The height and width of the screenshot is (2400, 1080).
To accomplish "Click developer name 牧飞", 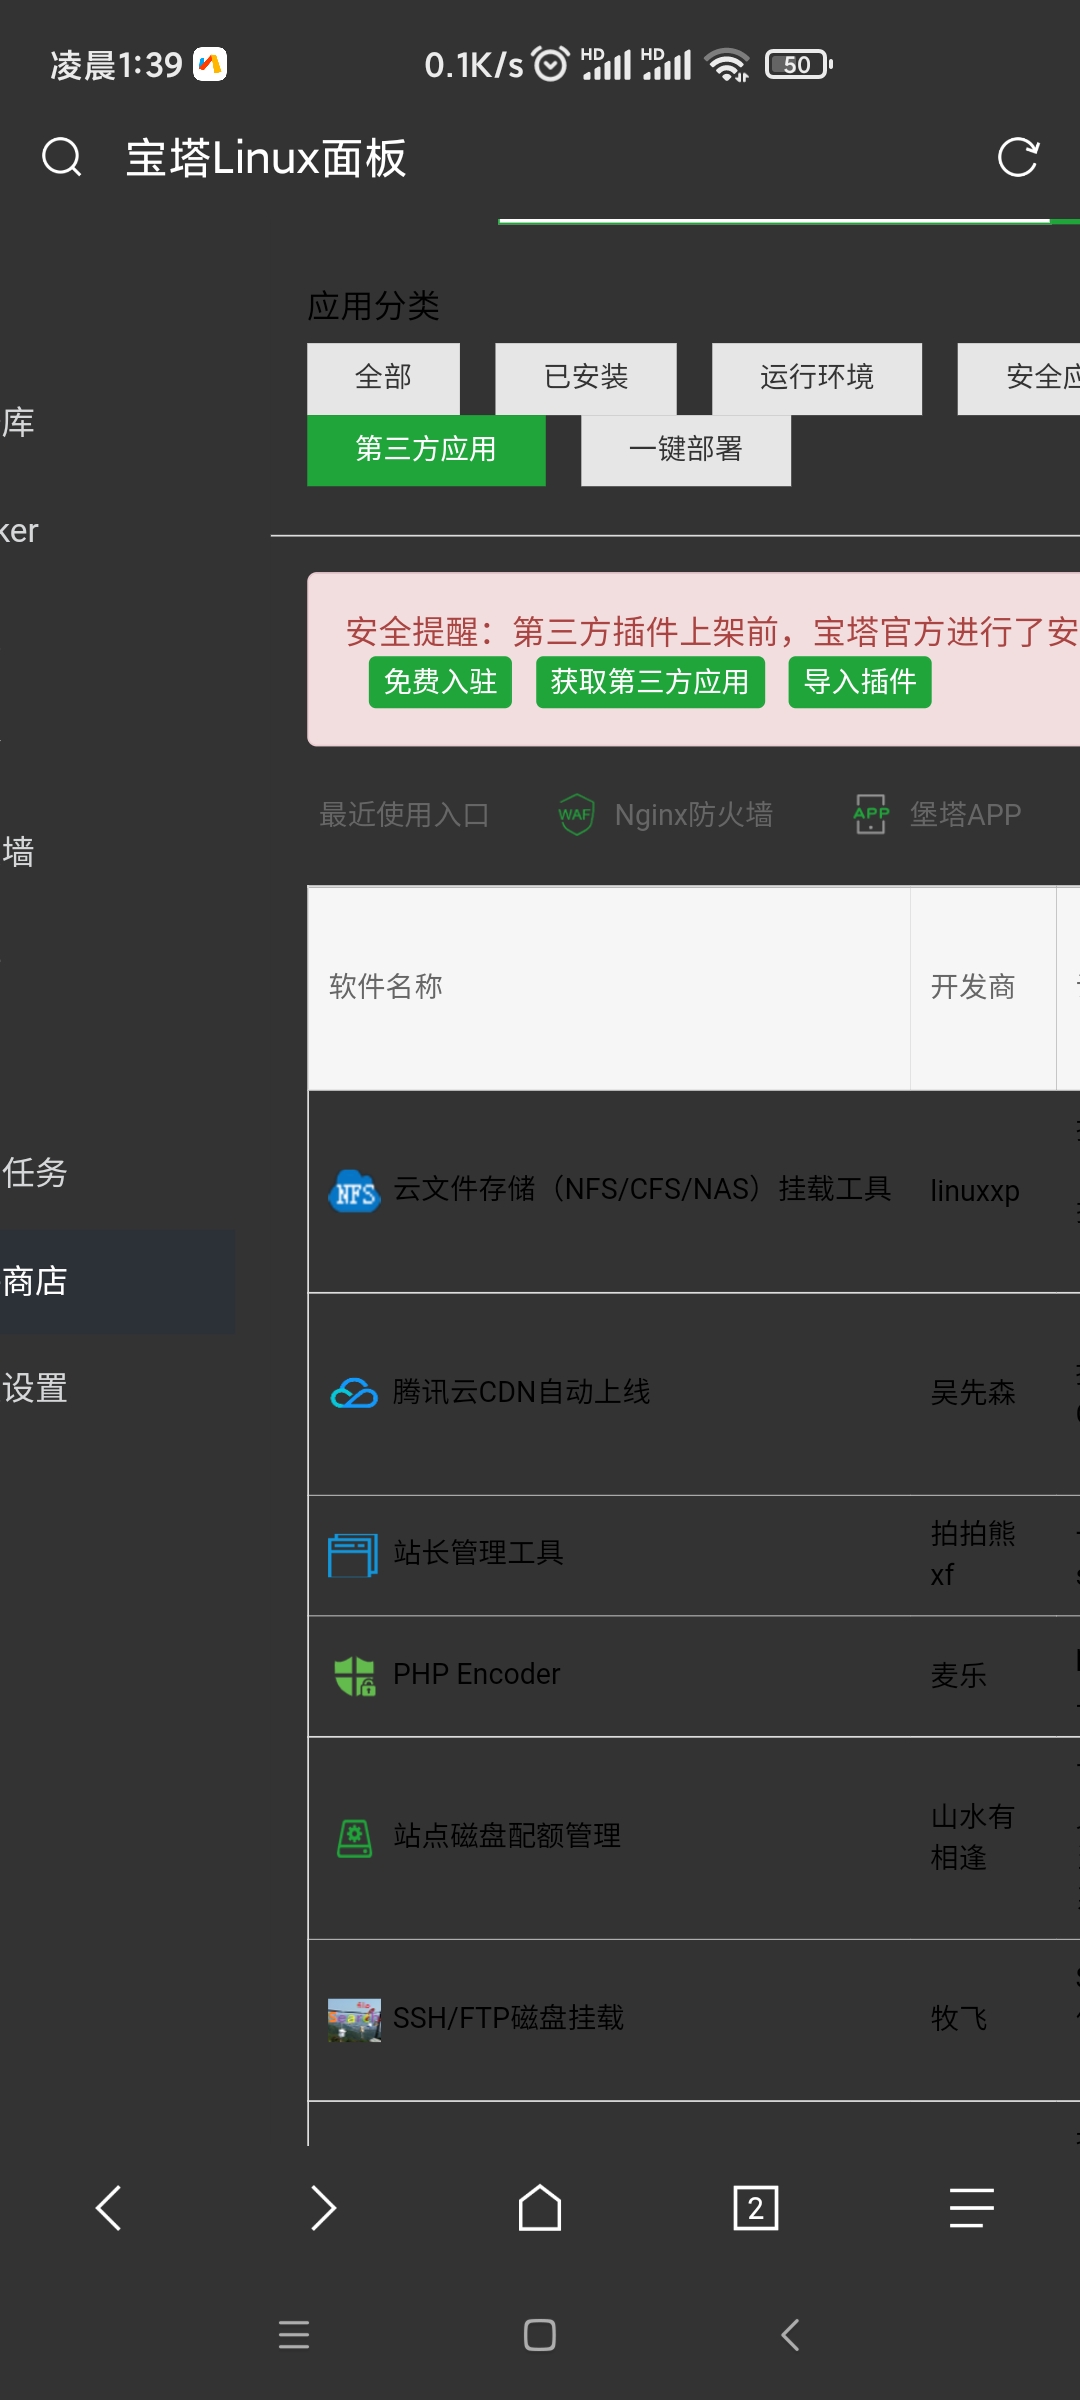I will point(959,2018).
